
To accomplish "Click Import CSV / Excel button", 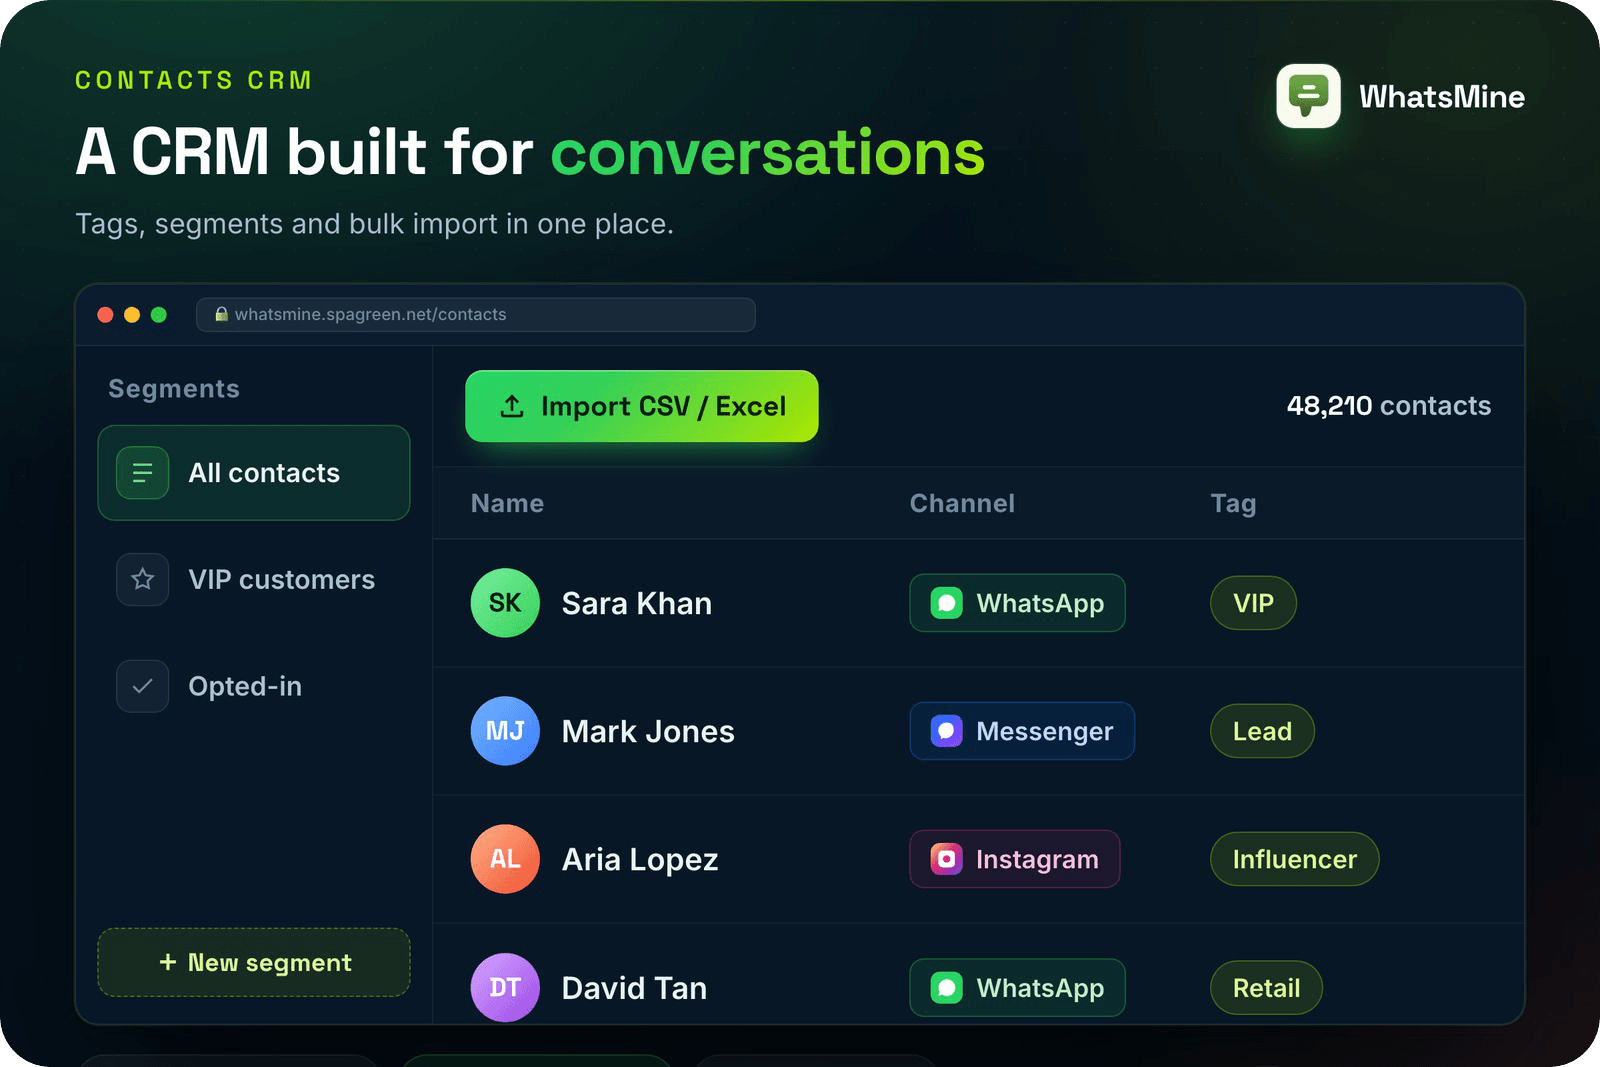I will 642,406.
